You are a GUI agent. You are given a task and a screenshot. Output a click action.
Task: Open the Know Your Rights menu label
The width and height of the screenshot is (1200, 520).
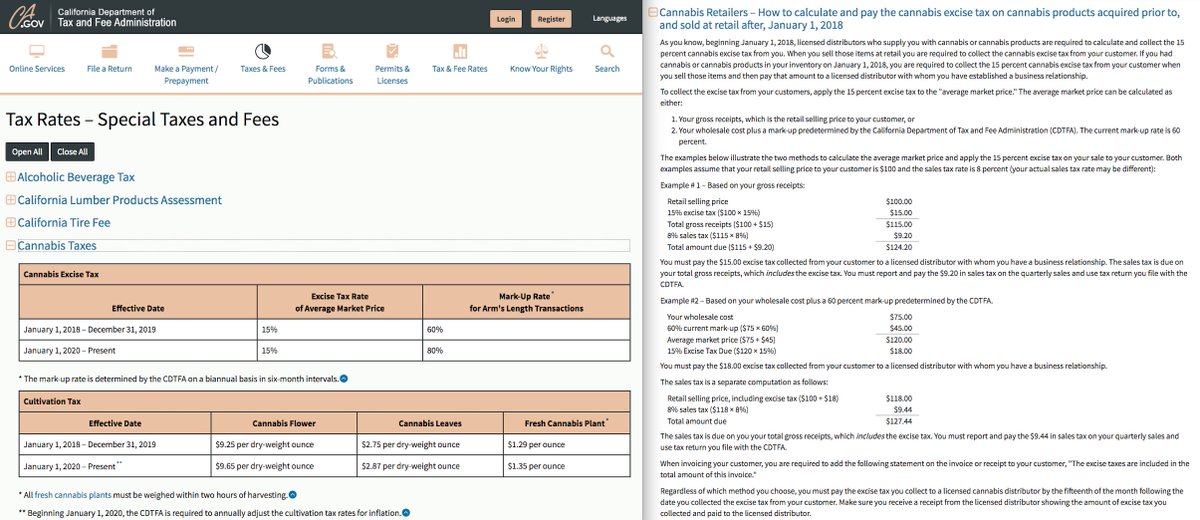pos(541,69)
